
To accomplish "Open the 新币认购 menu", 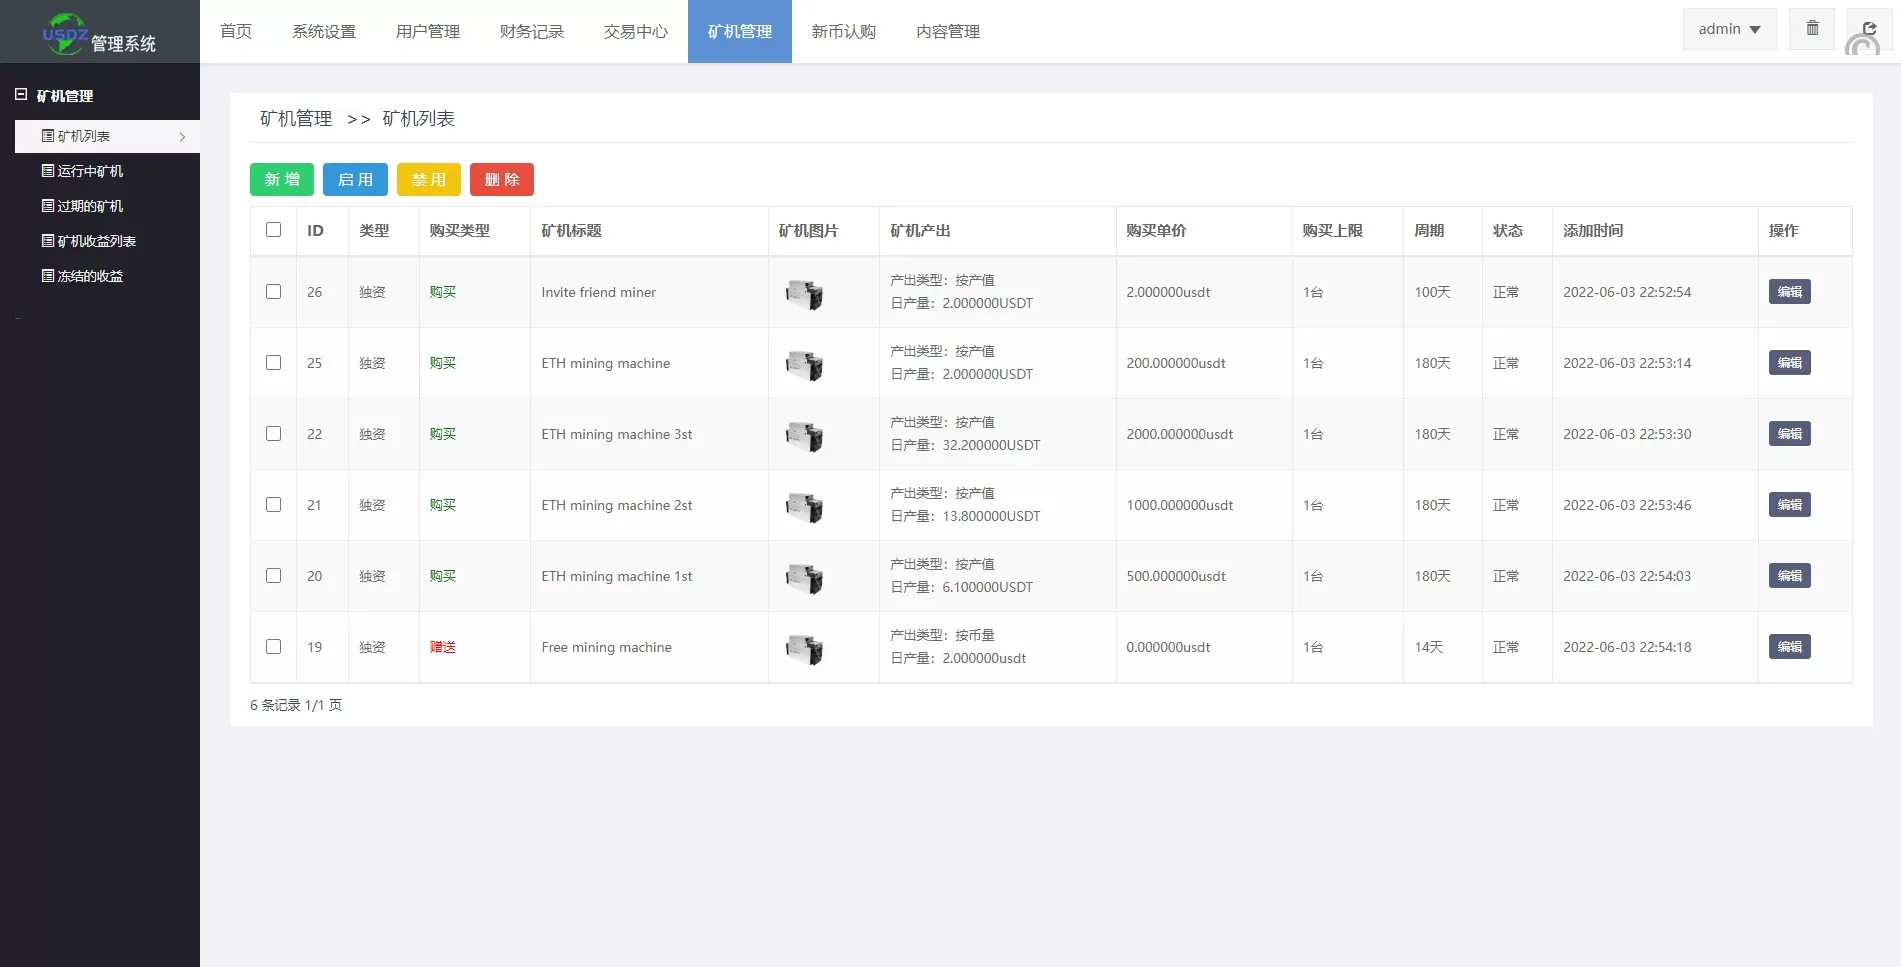I will click(x=843, y=31).
